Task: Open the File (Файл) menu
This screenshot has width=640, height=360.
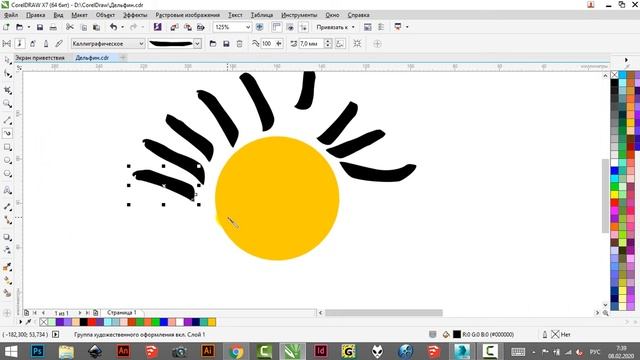Action: coord(11,15)
